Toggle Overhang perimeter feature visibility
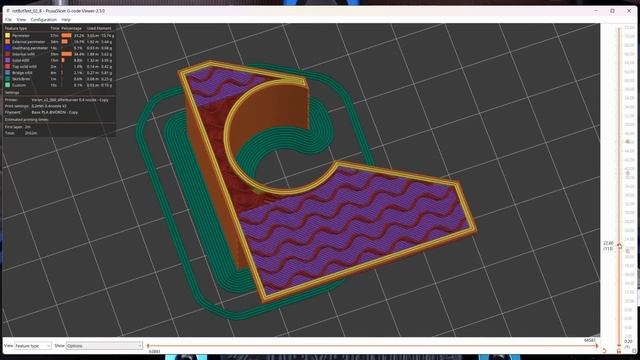640x360 pixels. 59,48
